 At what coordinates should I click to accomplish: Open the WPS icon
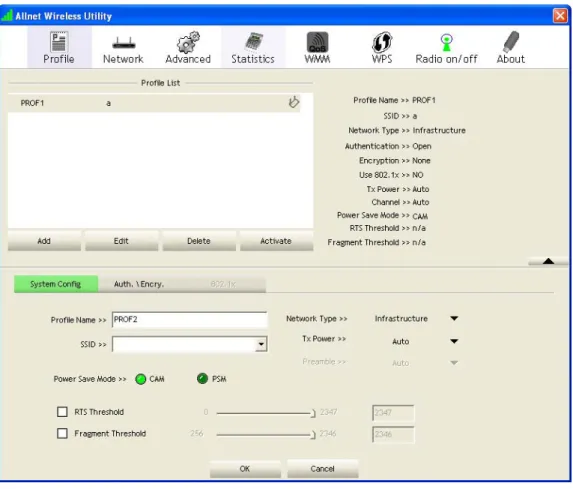[382, 42]
